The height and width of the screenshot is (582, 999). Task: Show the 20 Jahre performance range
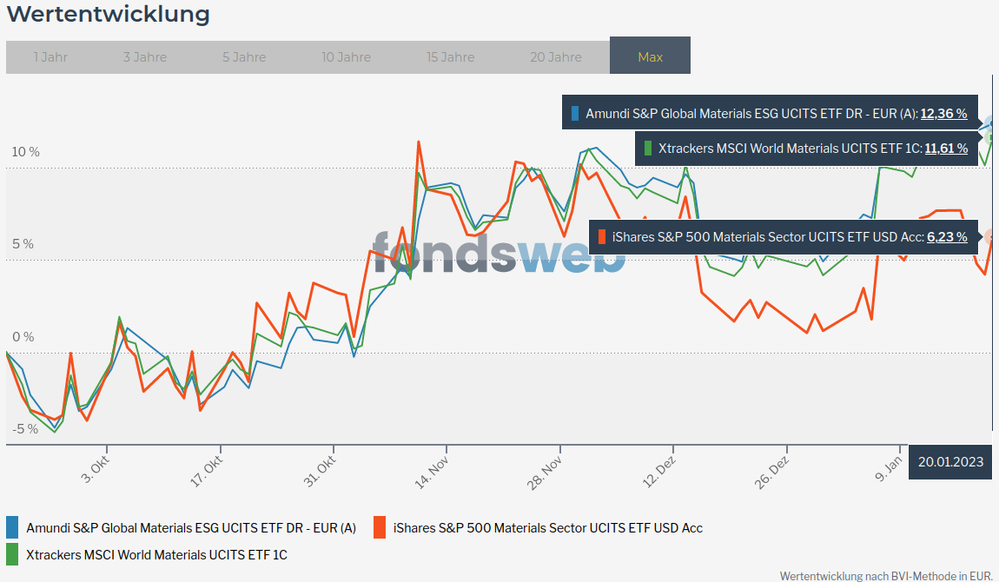coord(556,57)
